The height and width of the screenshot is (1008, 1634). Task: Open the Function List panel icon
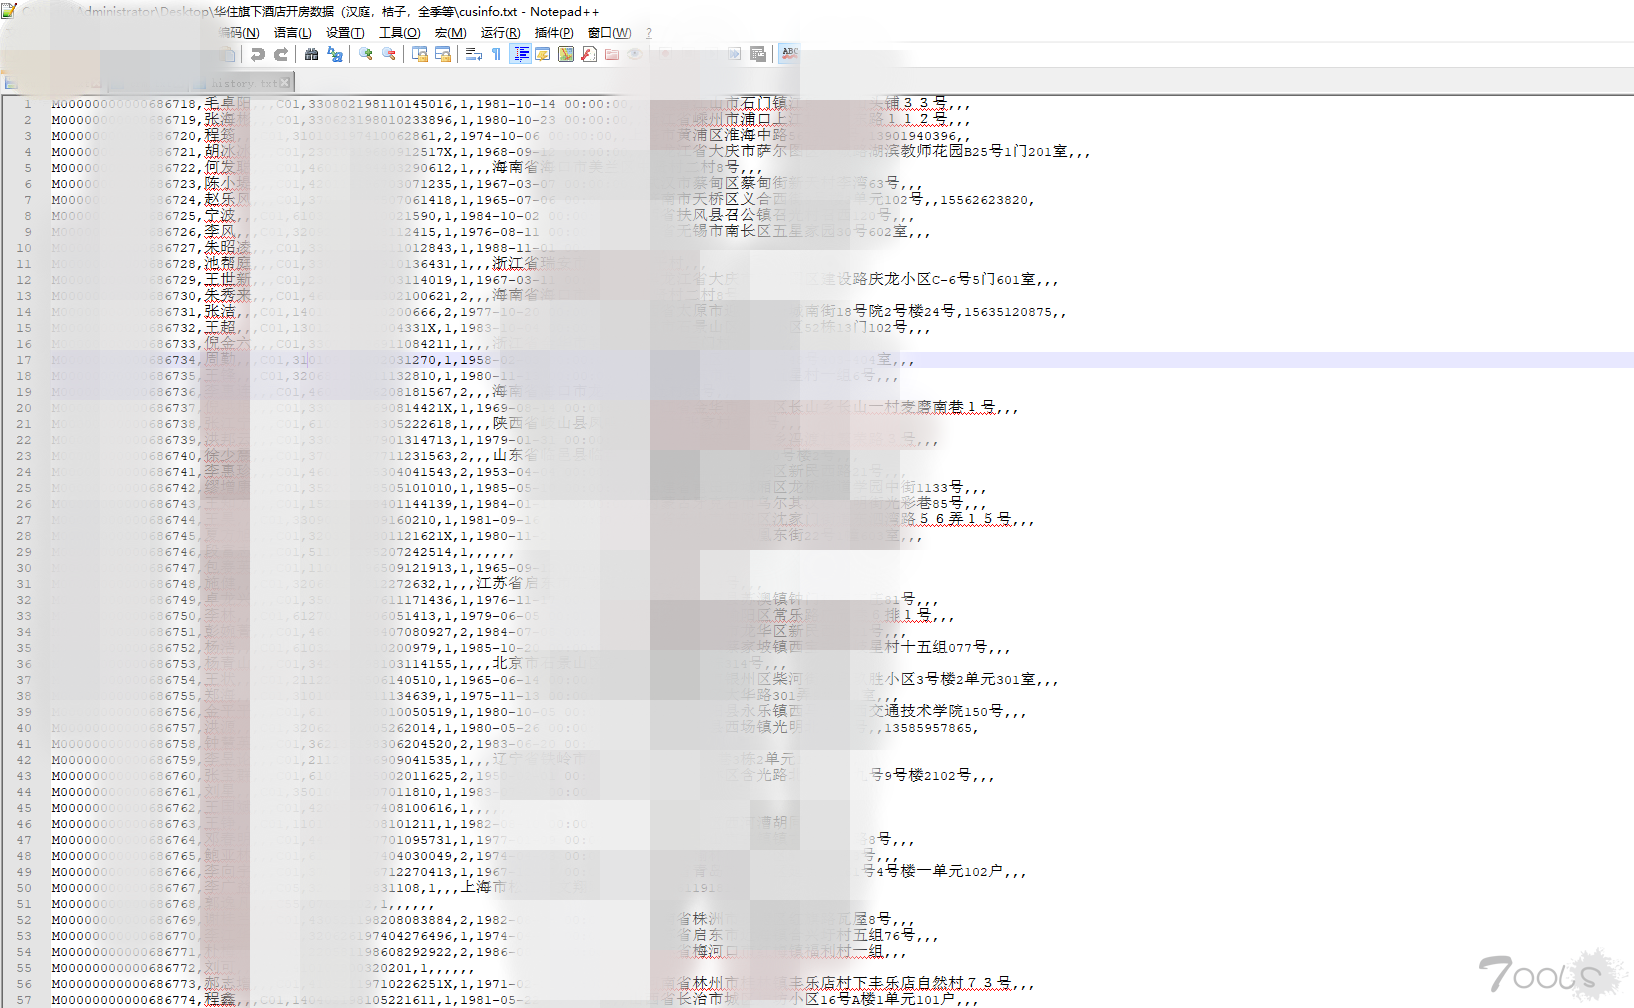point(589,54)
